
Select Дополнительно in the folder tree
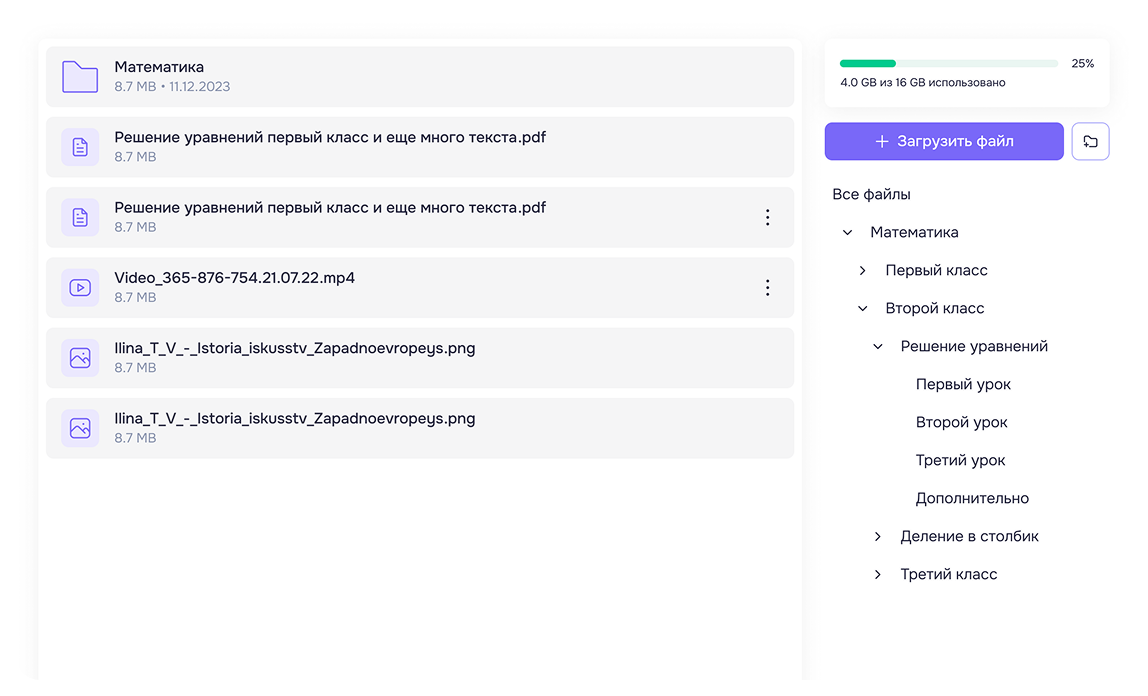971,499
